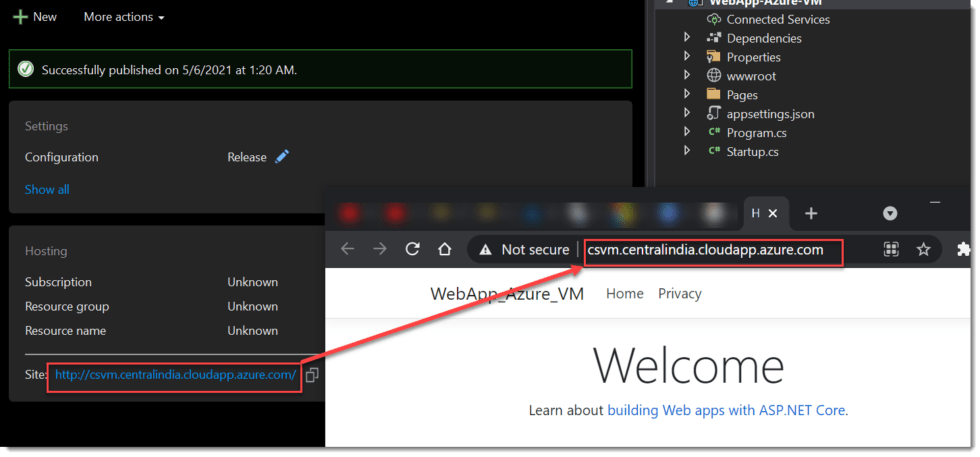Expand the Dependencies node
Image resolution: width=980 pixels, height=457 pixels.
687,38
